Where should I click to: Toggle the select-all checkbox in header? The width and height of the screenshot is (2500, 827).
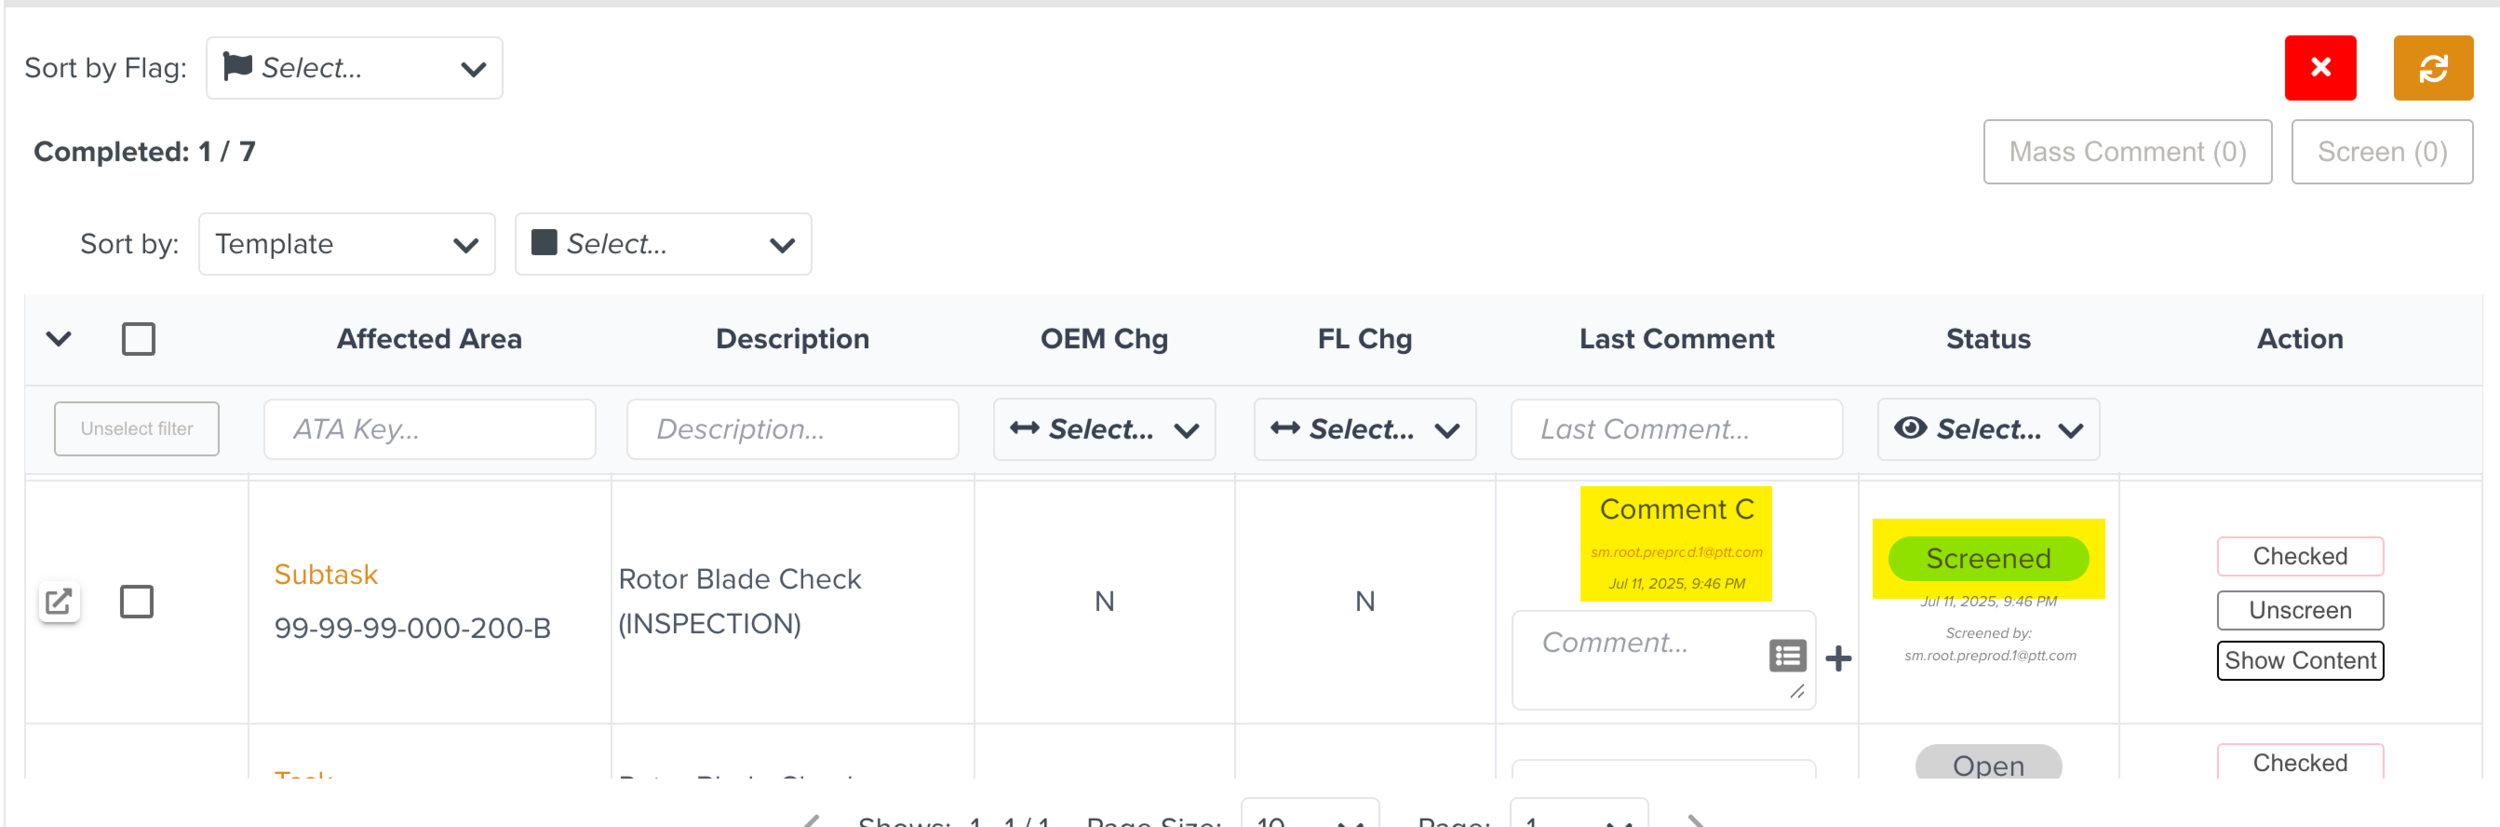pos(138,339)
